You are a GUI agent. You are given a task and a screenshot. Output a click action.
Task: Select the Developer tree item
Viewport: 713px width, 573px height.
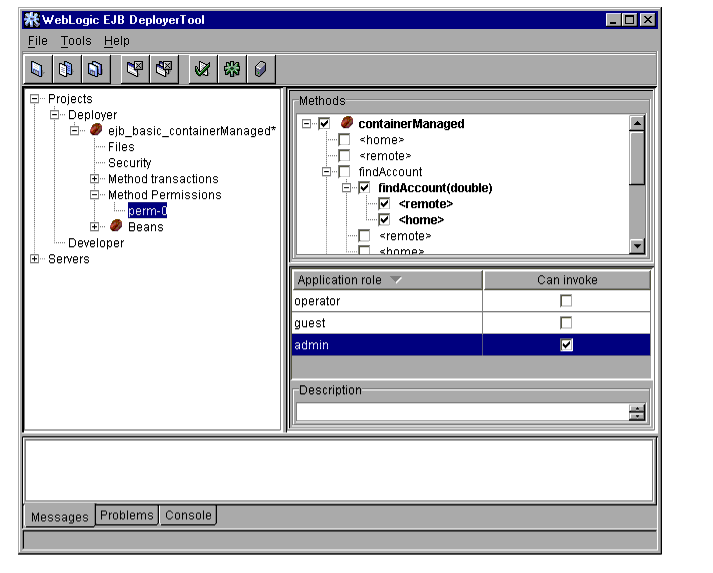pyautogui.click(x=96, y=243)
